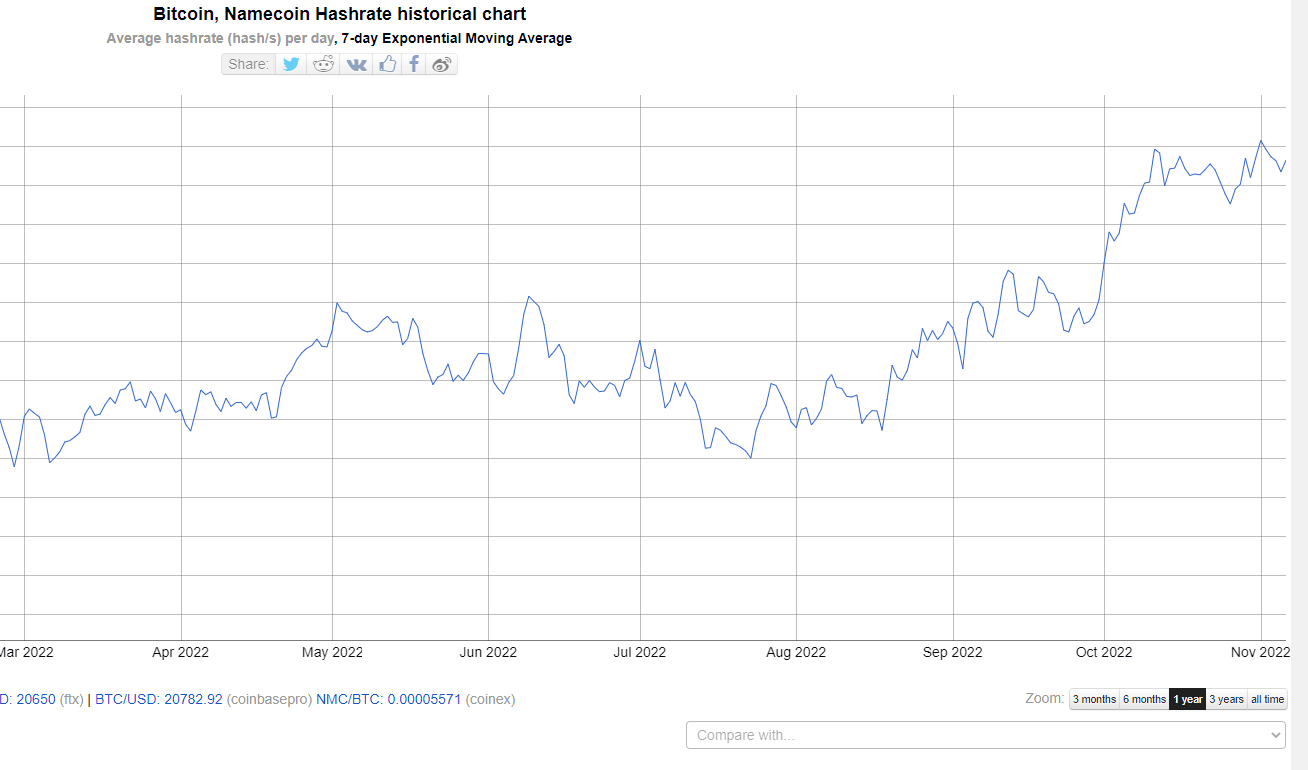The height and width of the screenshot is (770, 1308).
Task: Click the 'Average hashrate (hash/s) per day' text
Action: click(220, 38)
